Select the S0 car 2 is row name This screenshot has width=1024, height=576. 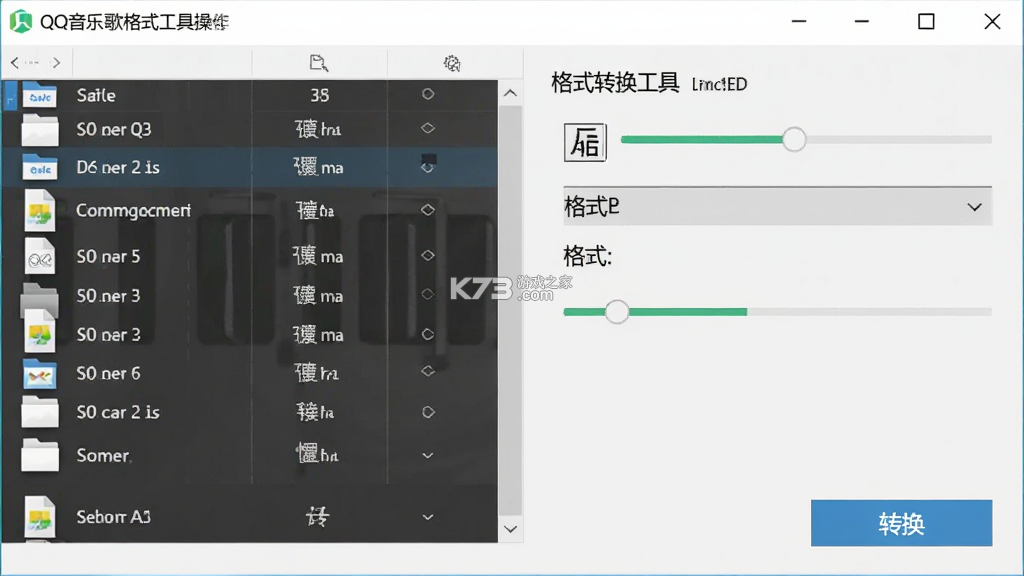pos(118,412)
